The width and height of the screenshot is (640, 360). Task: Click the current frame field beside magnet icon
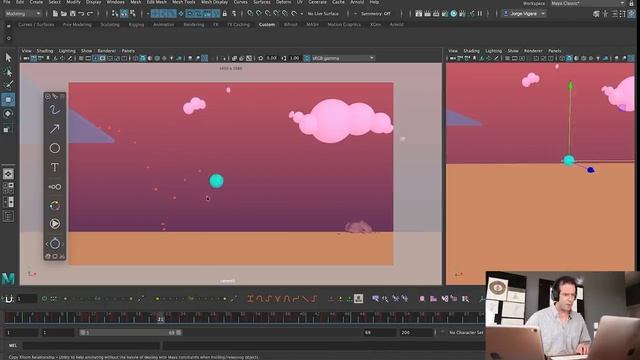(26, 299)
